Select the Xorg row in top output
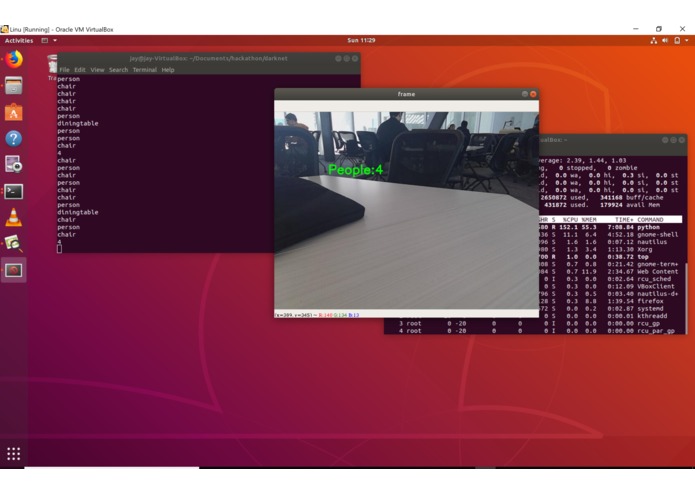This screenshot has height=494, width=695. click(610, 249)
